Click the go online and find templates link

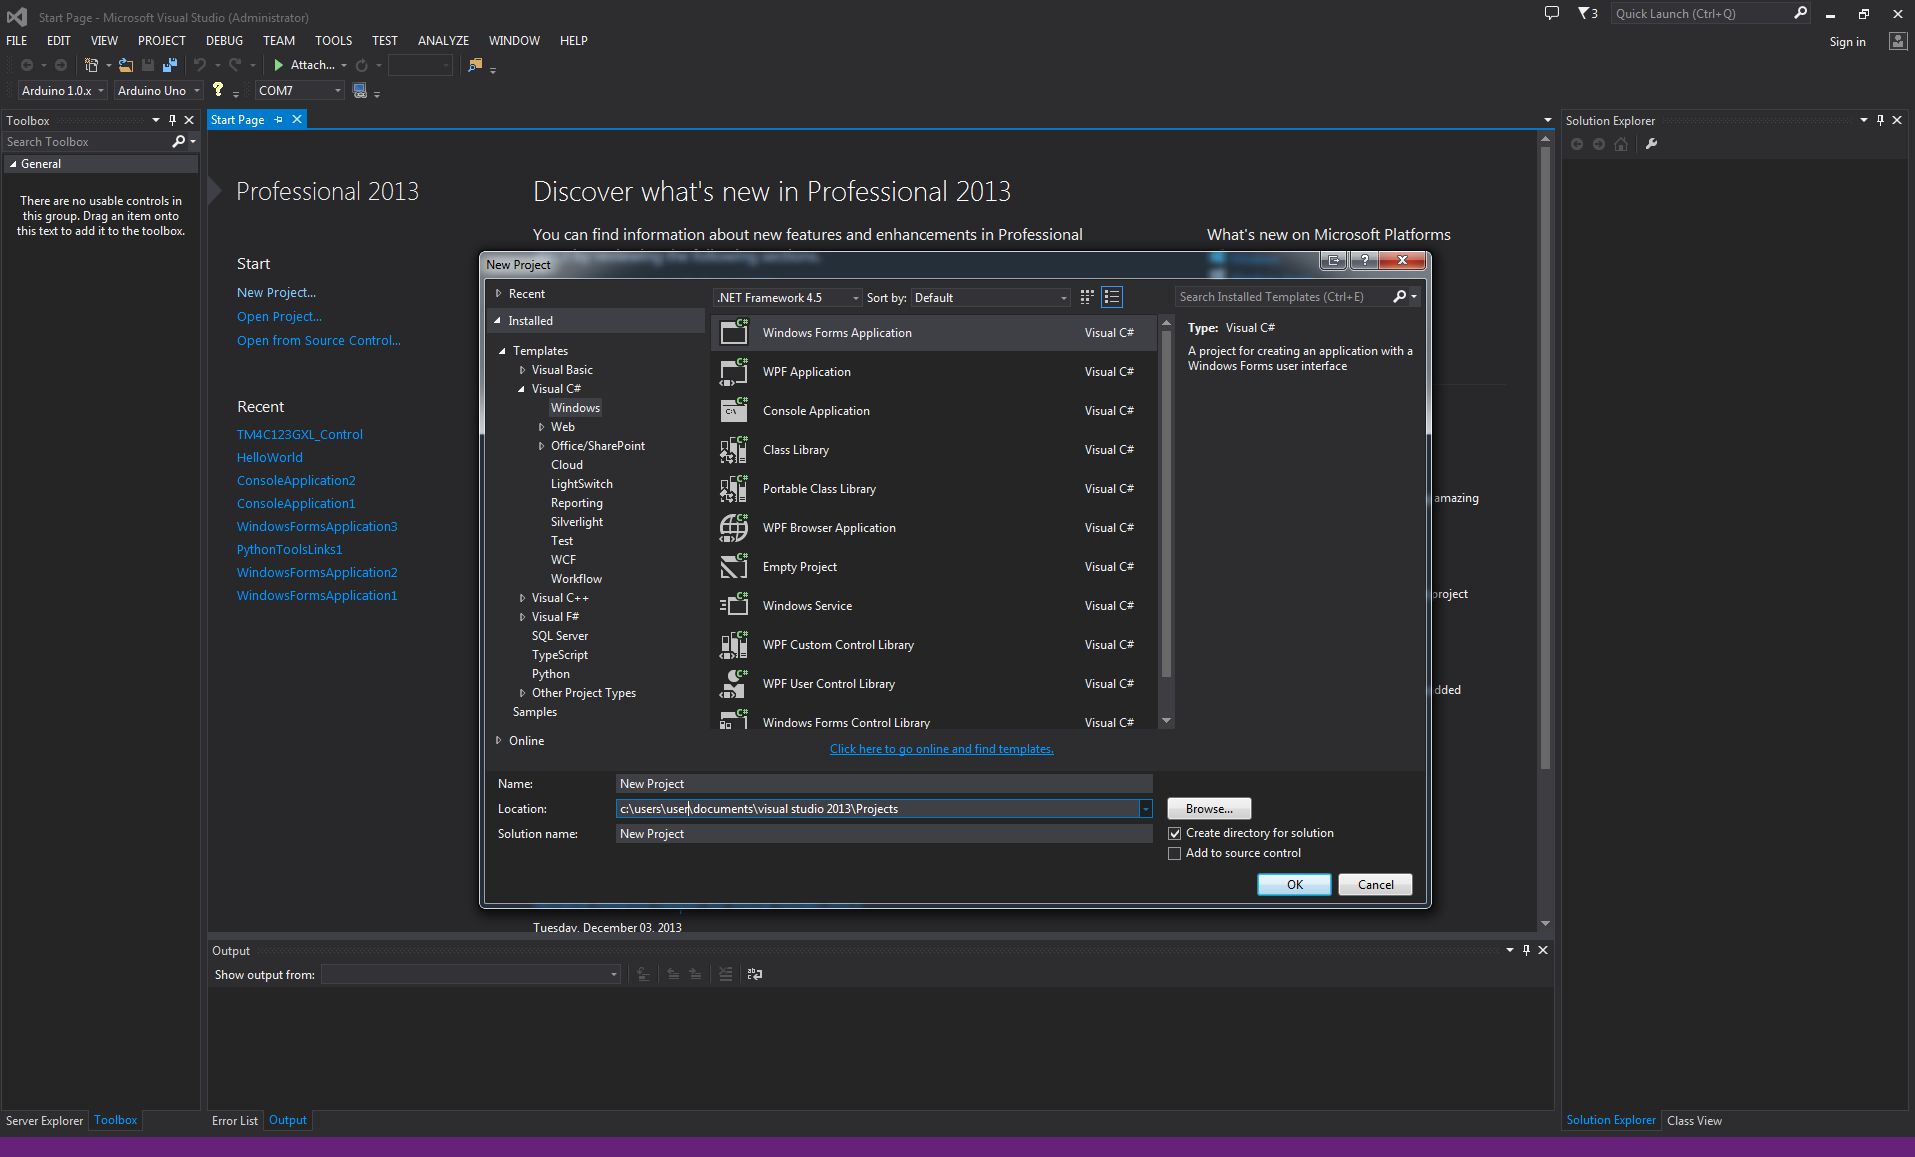[941, 749]
